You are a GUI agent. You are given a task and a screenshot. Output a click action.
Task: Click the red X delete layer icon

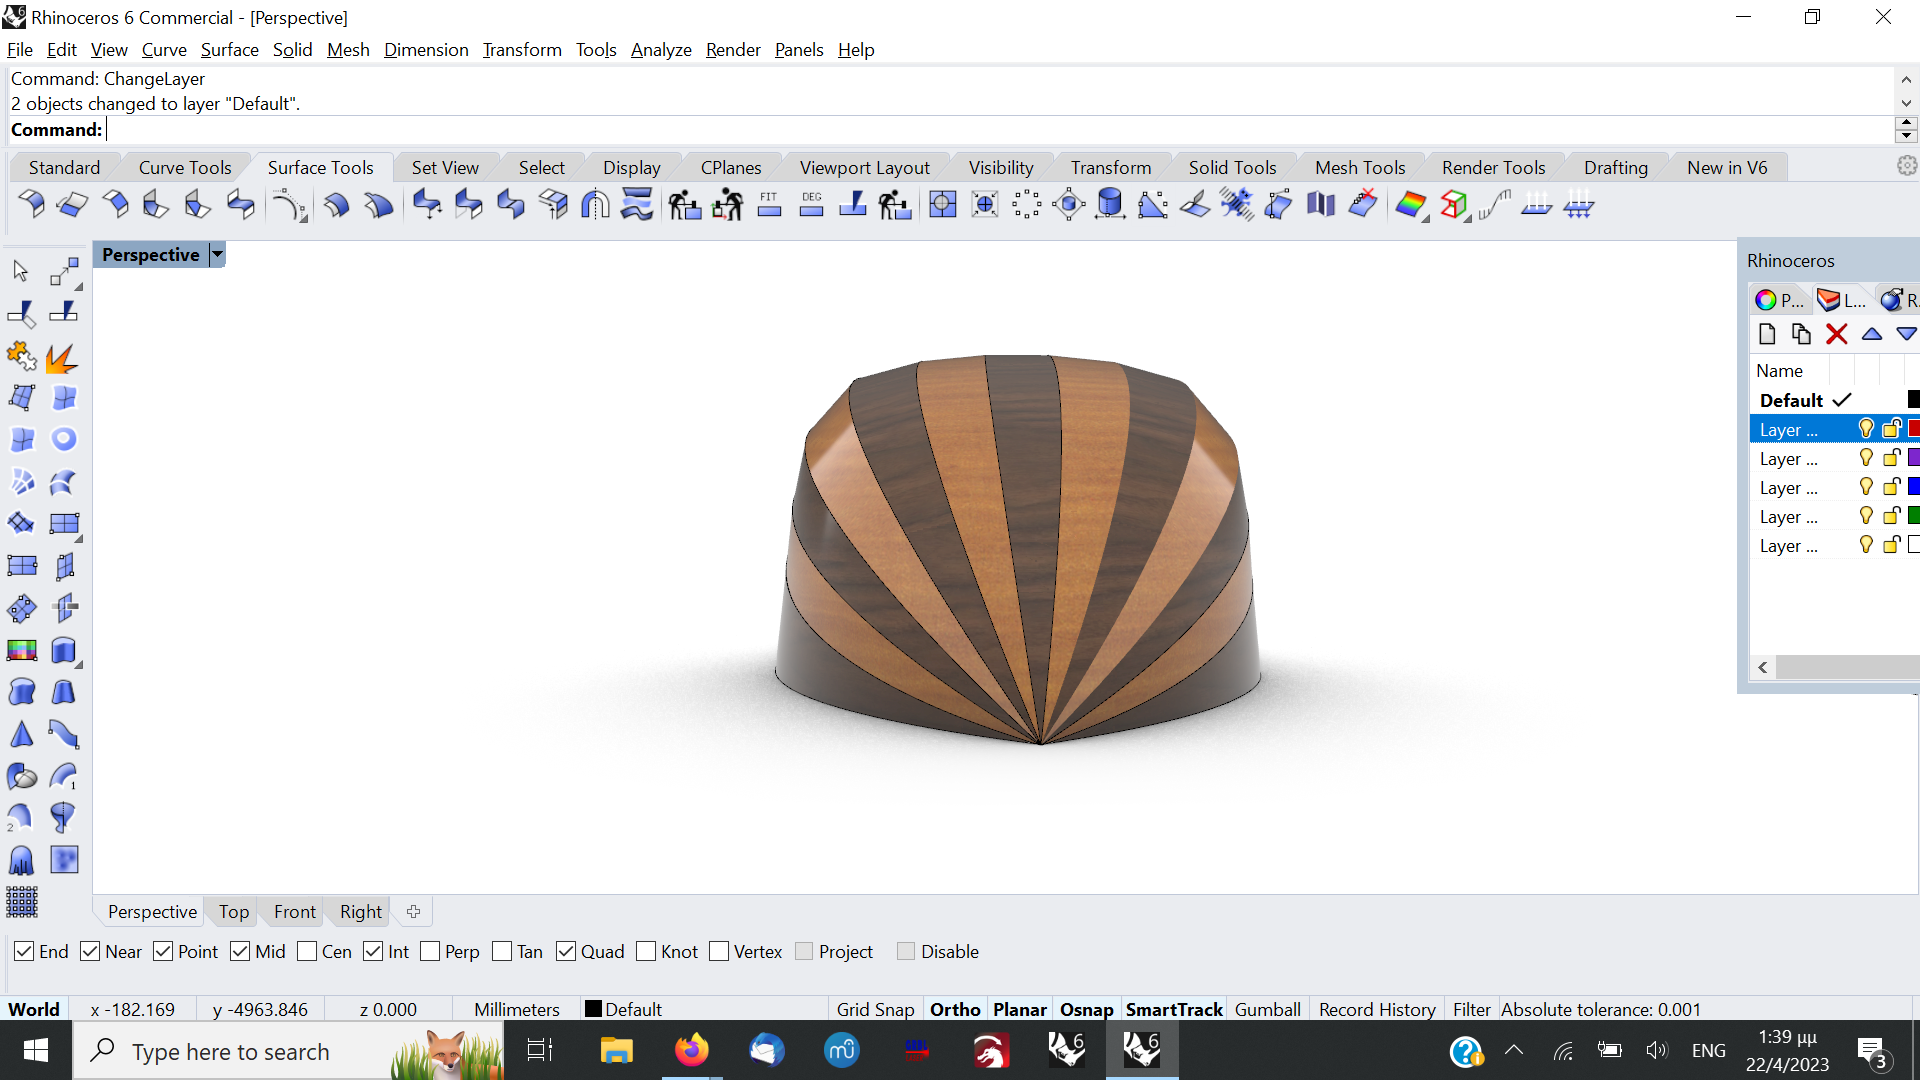(1836, 334)
